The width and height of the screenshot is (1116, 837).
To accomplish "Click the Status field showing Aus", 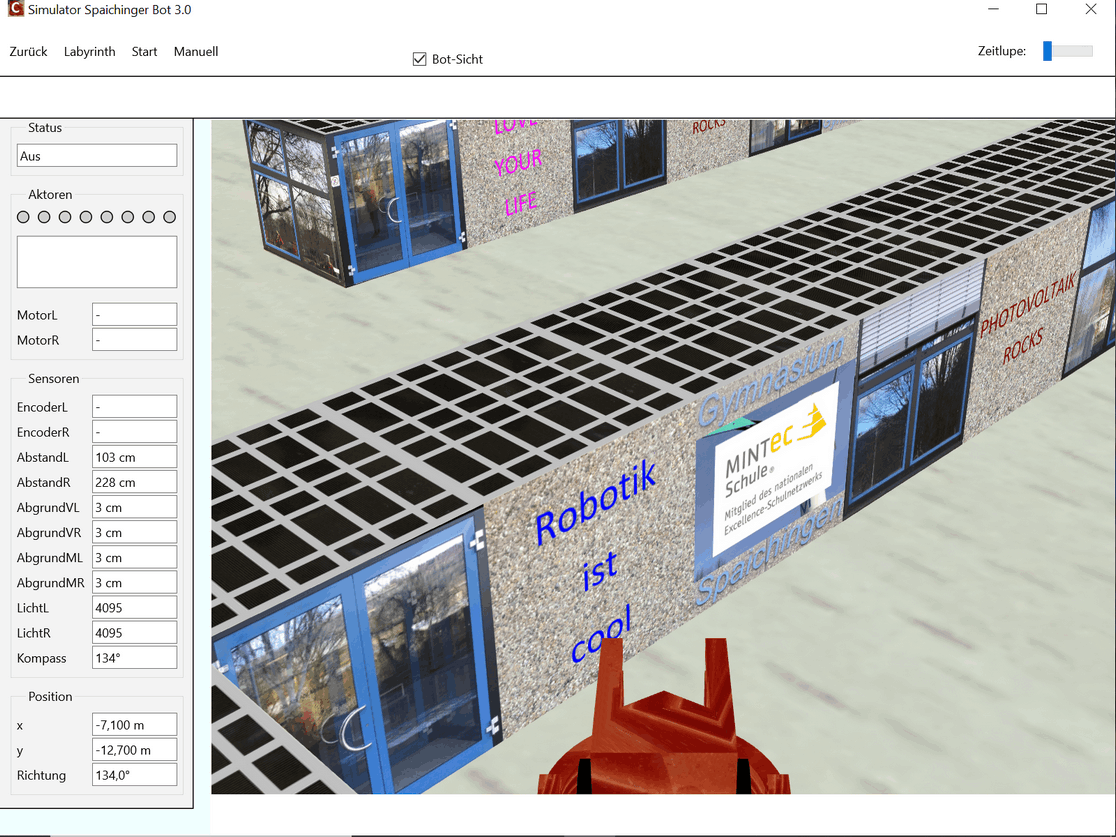I will pyautogui.click(x=97, y=156).
